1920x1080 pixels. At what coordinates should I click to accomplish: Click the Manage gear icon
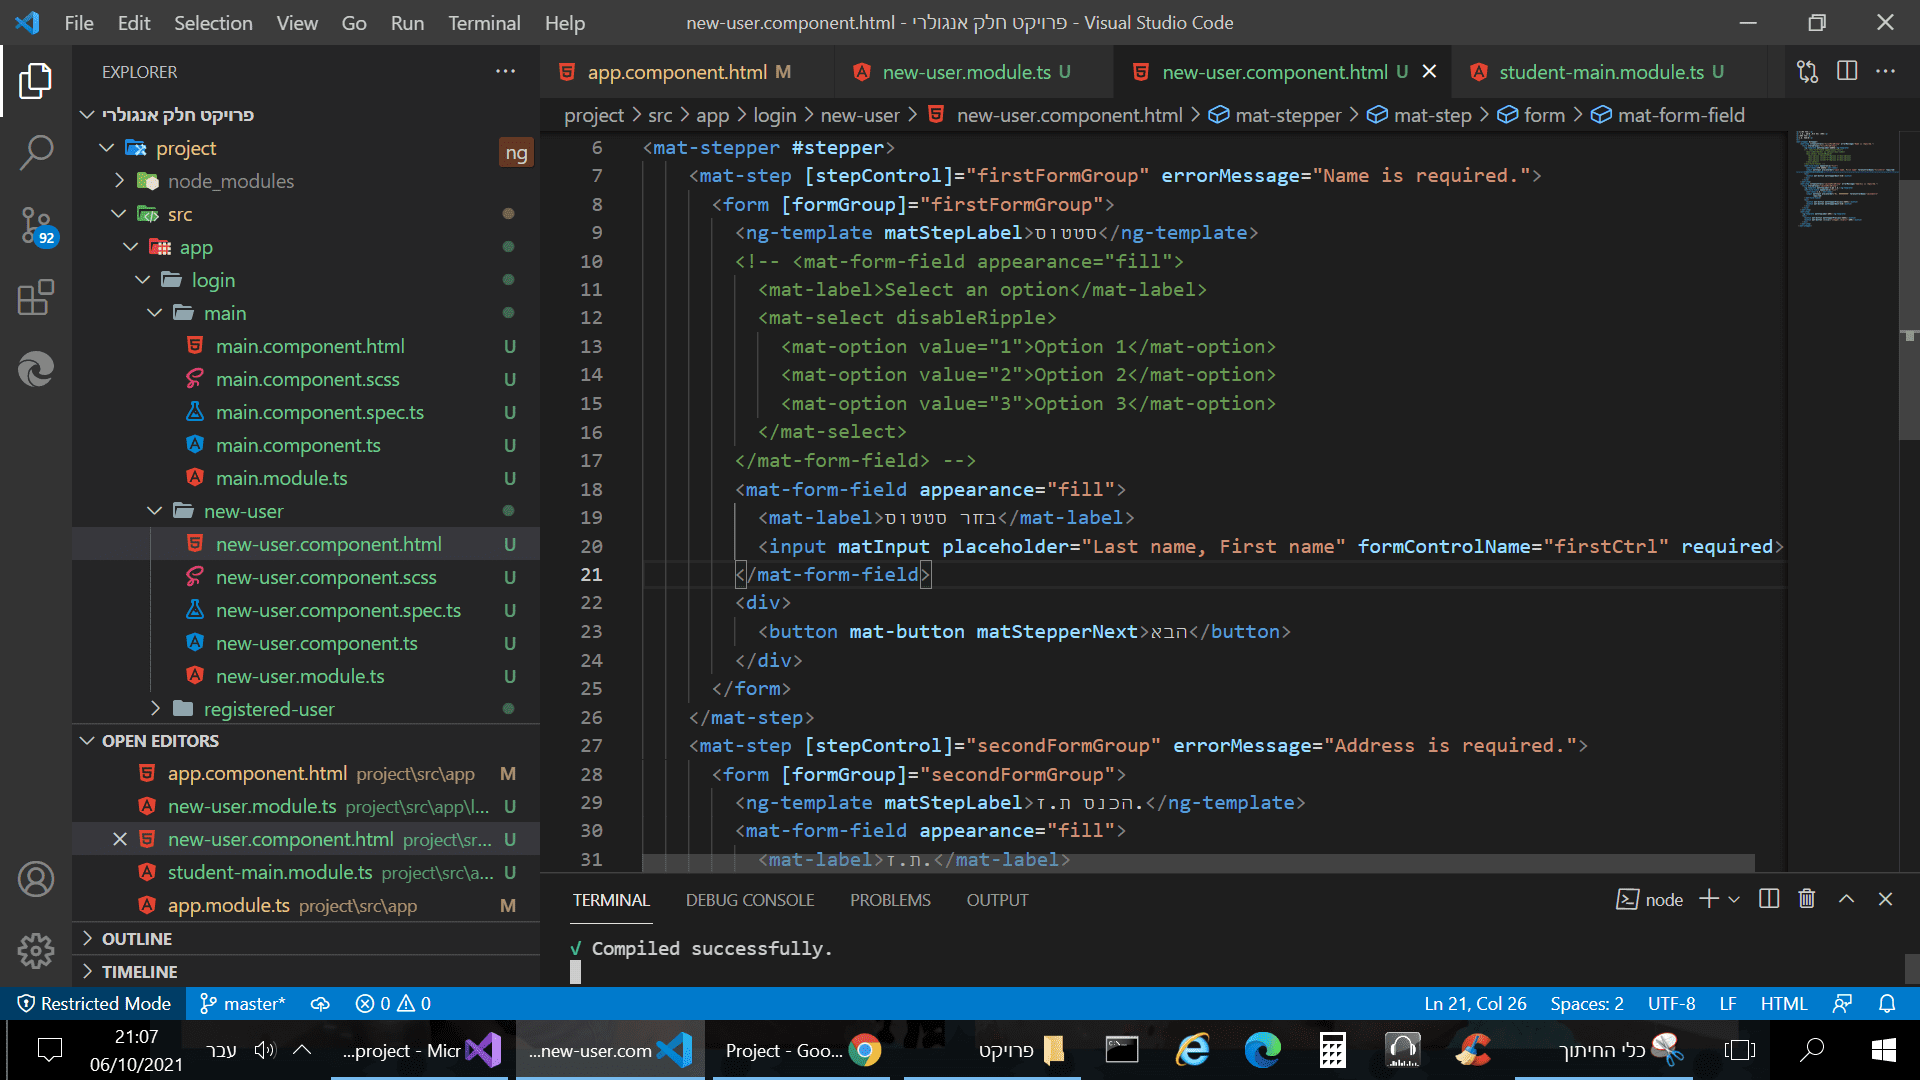[x=36, y=951]
